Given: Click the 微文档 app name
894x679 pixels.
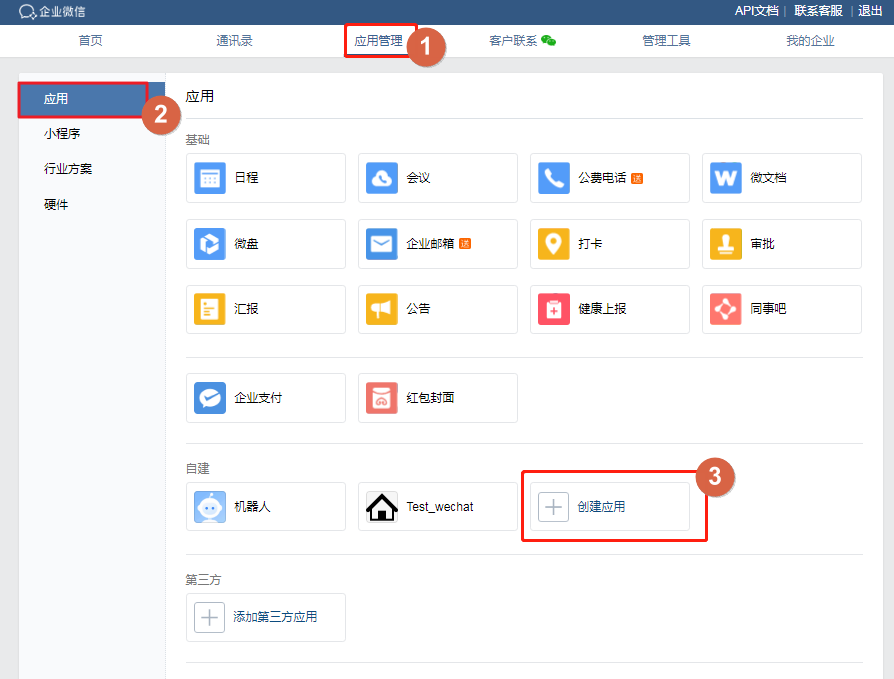Looking at the screenshot, I should (x=768, y=178).
